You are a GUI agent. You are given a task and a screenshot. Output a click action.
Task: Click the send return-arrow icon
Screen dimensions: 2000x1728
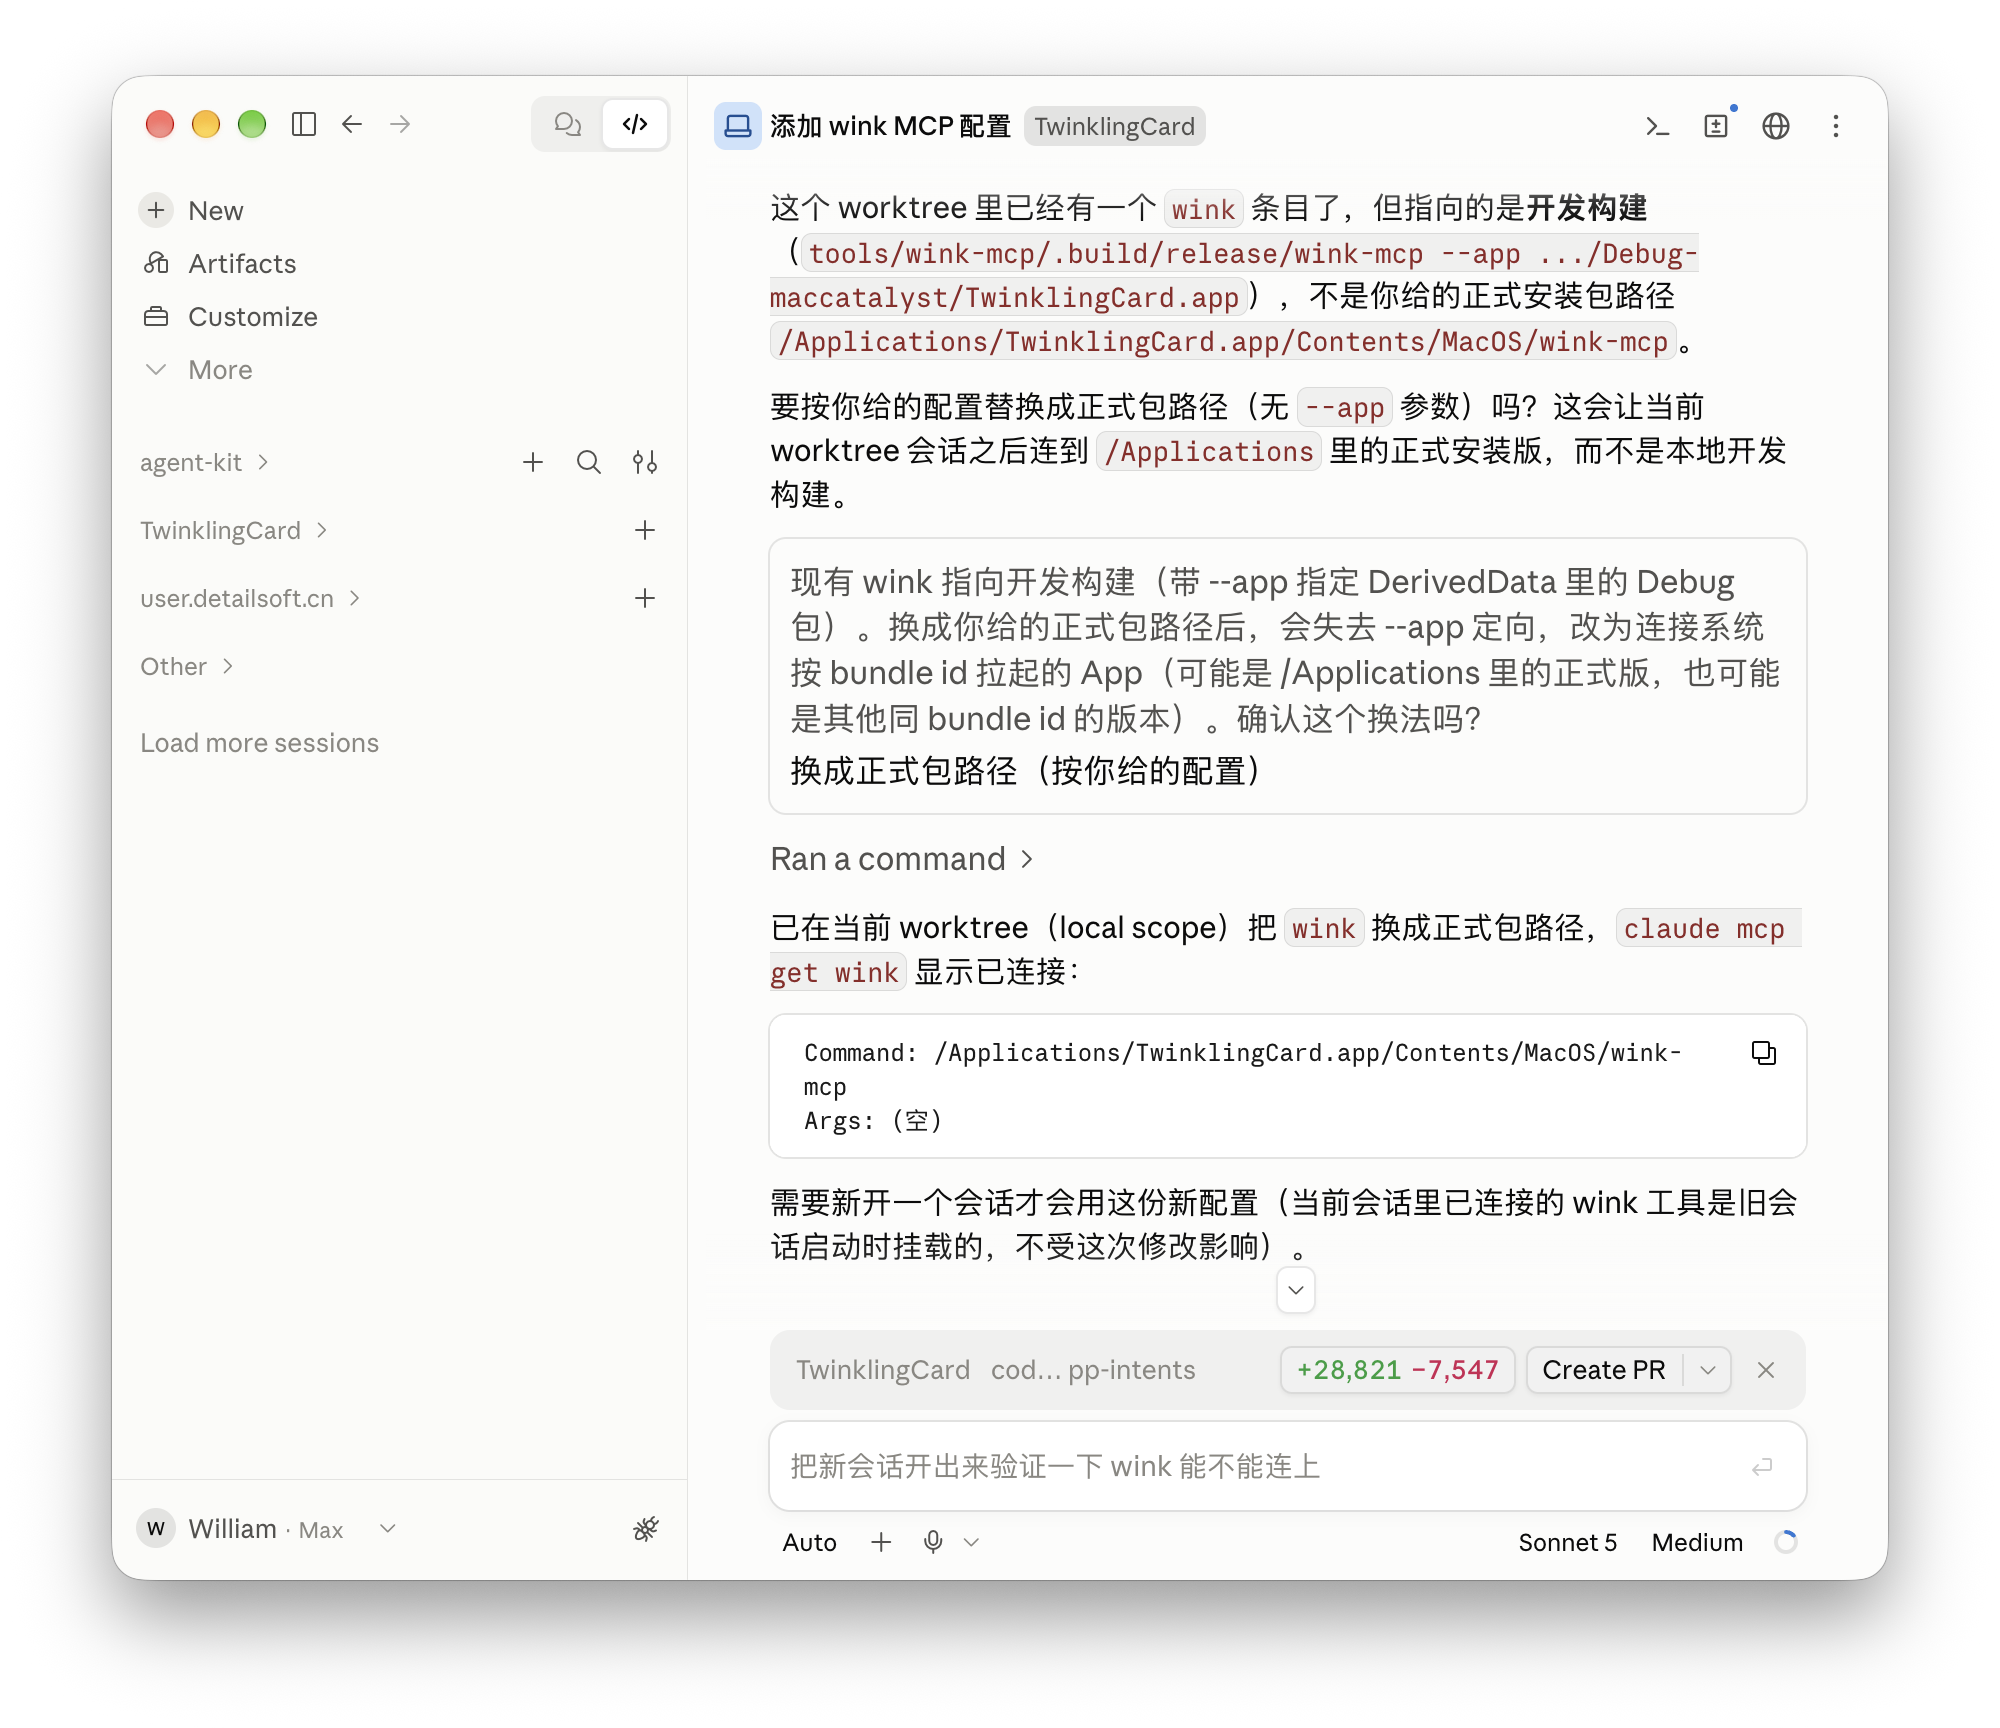click(x=1762, y=1466)
